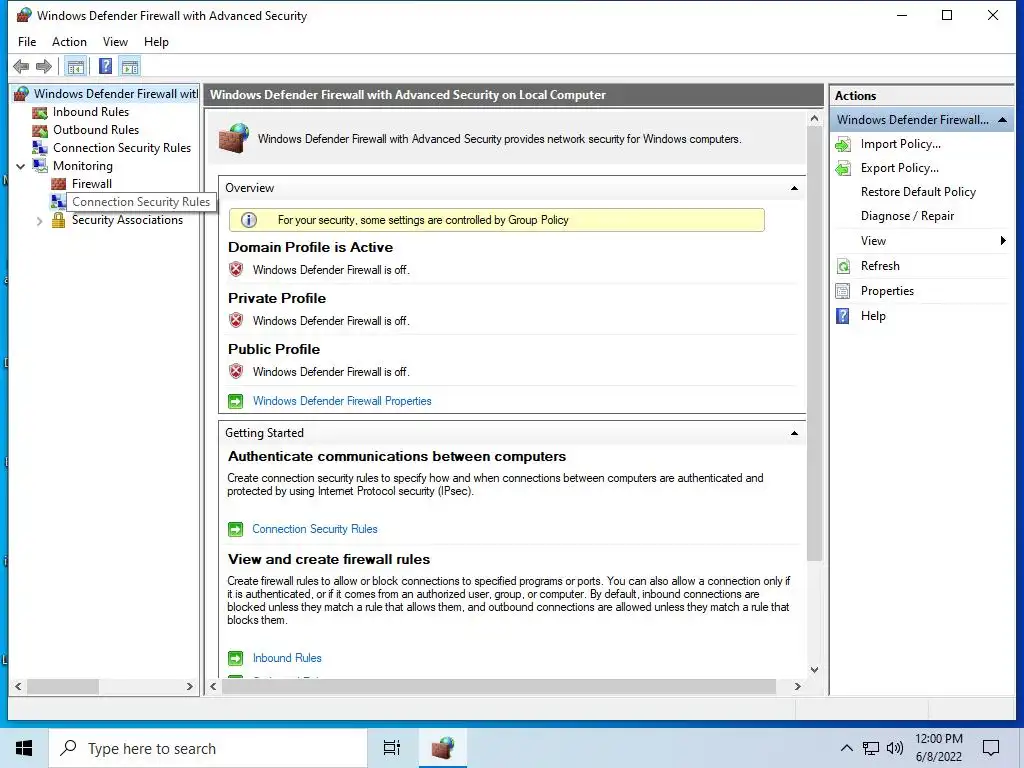Open the File menu

pos(27,42)
